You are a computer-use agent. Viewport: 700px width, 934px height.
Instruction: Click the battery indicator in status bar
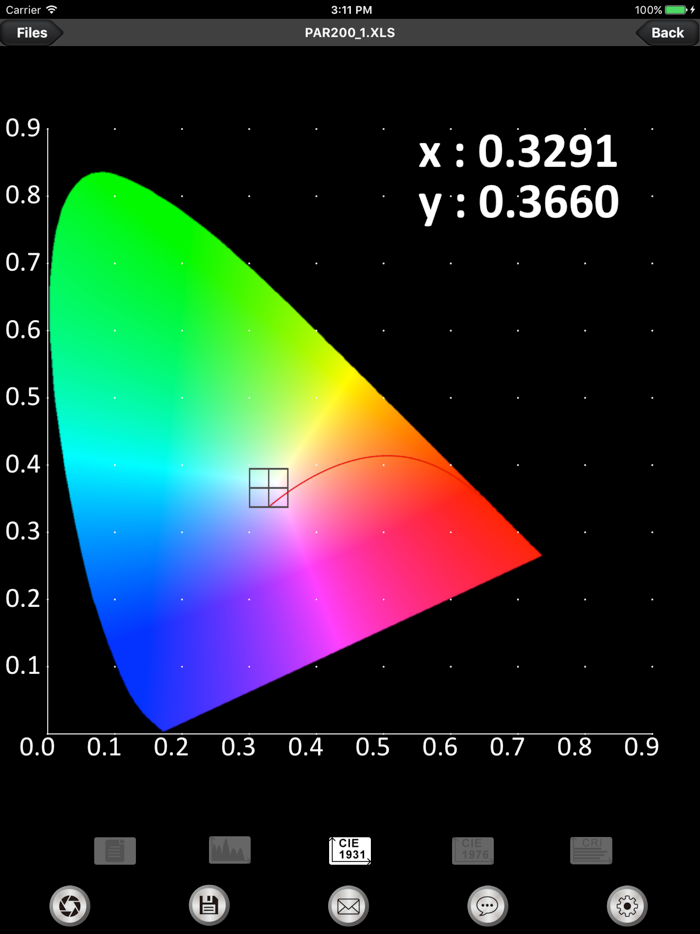pyautogui.click(x=677, y=10)
